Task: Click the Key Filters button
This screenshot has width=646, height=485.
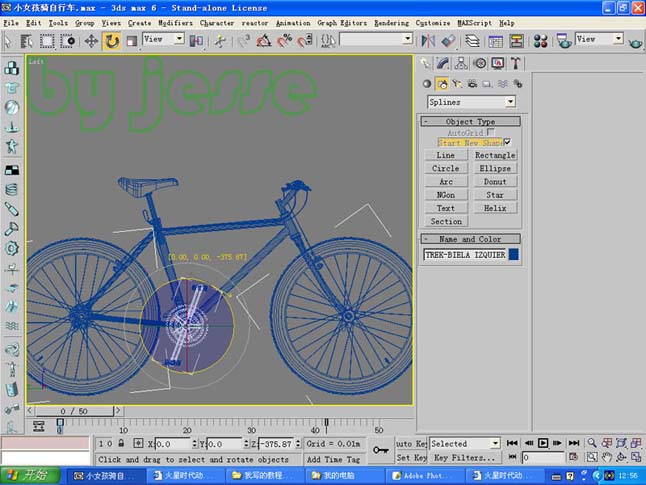Action: (x=464, y=457)
